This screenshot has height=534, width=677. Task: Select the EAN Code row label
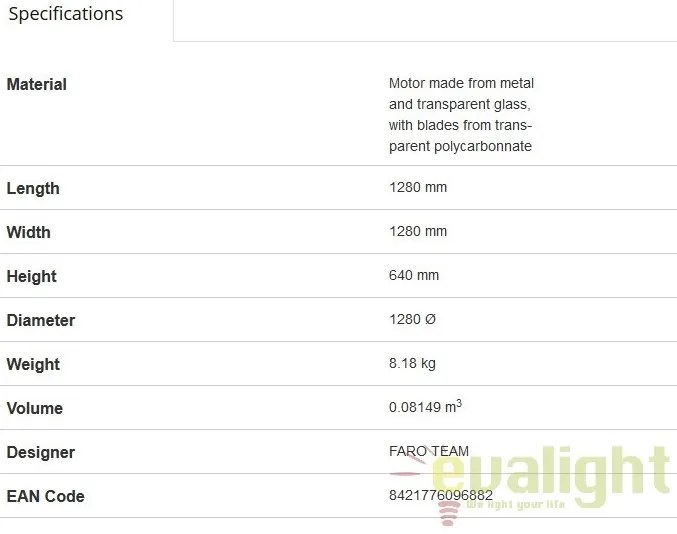pos(45,497)
